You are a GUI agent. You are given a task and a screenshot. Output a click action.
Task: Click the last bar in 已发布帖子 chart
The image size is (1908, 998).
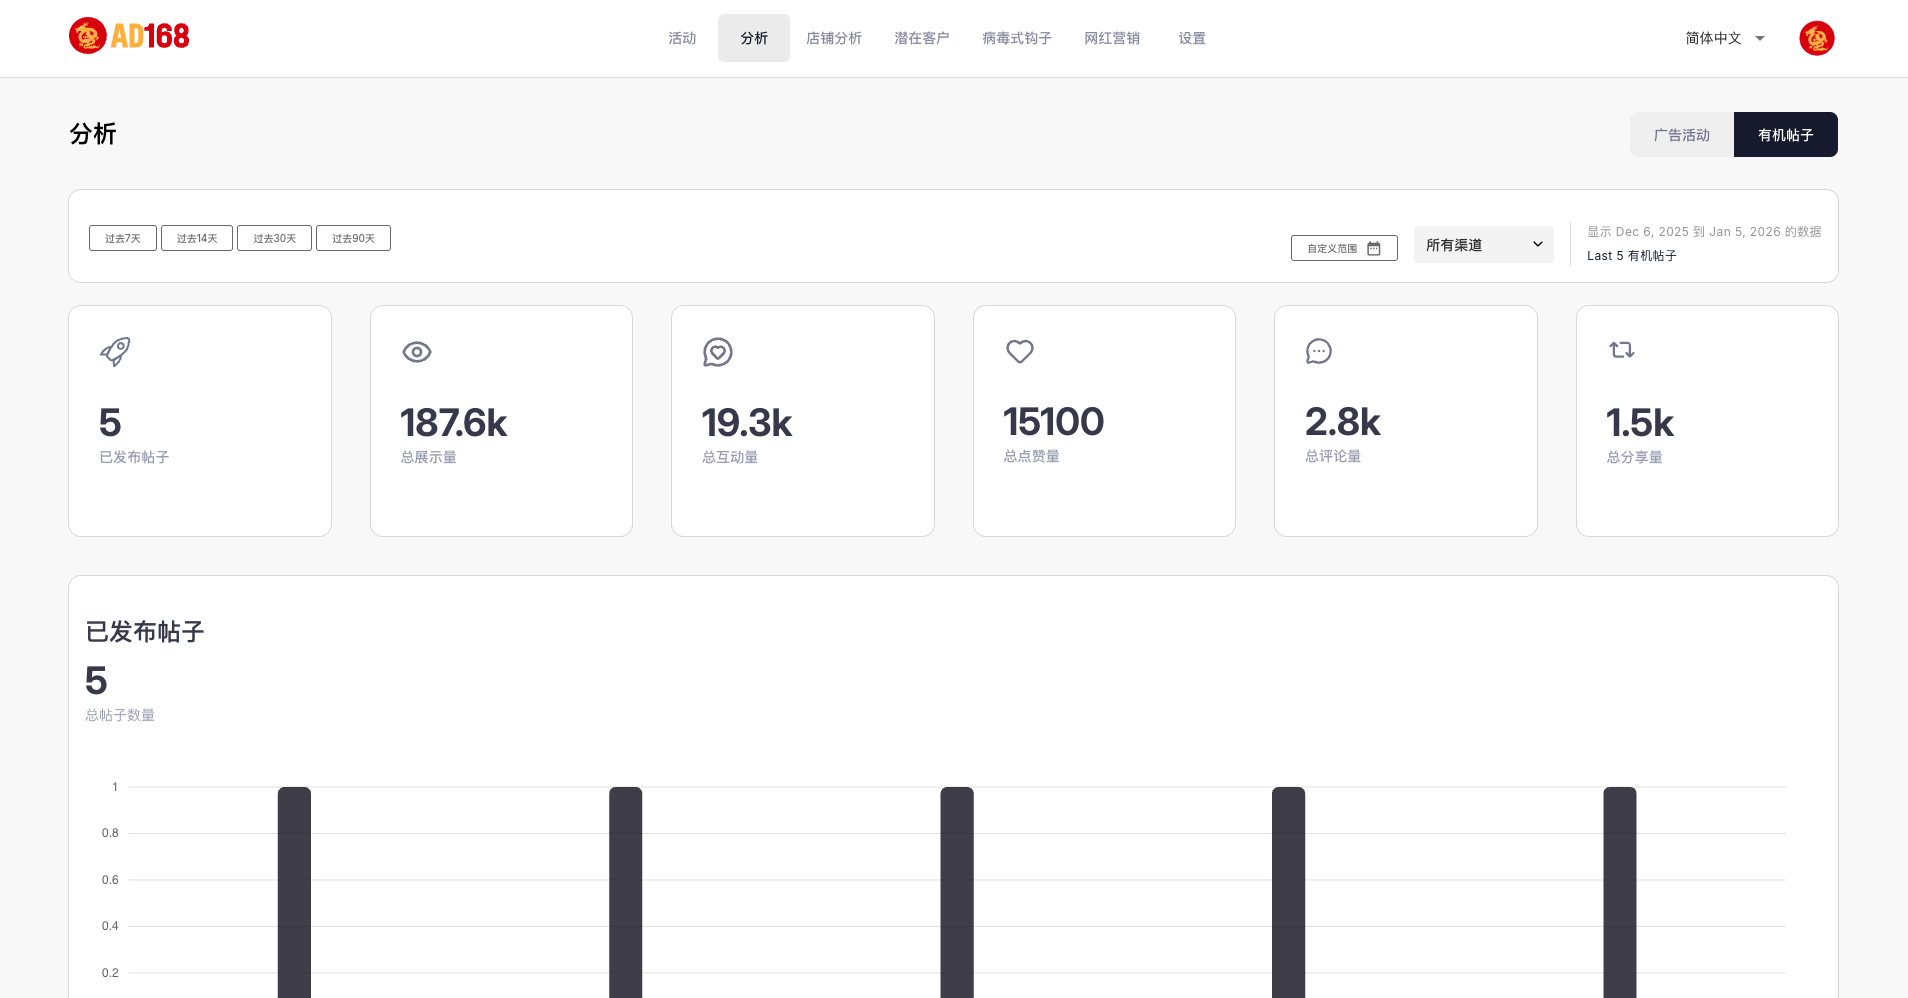(x=1620, y=892)
